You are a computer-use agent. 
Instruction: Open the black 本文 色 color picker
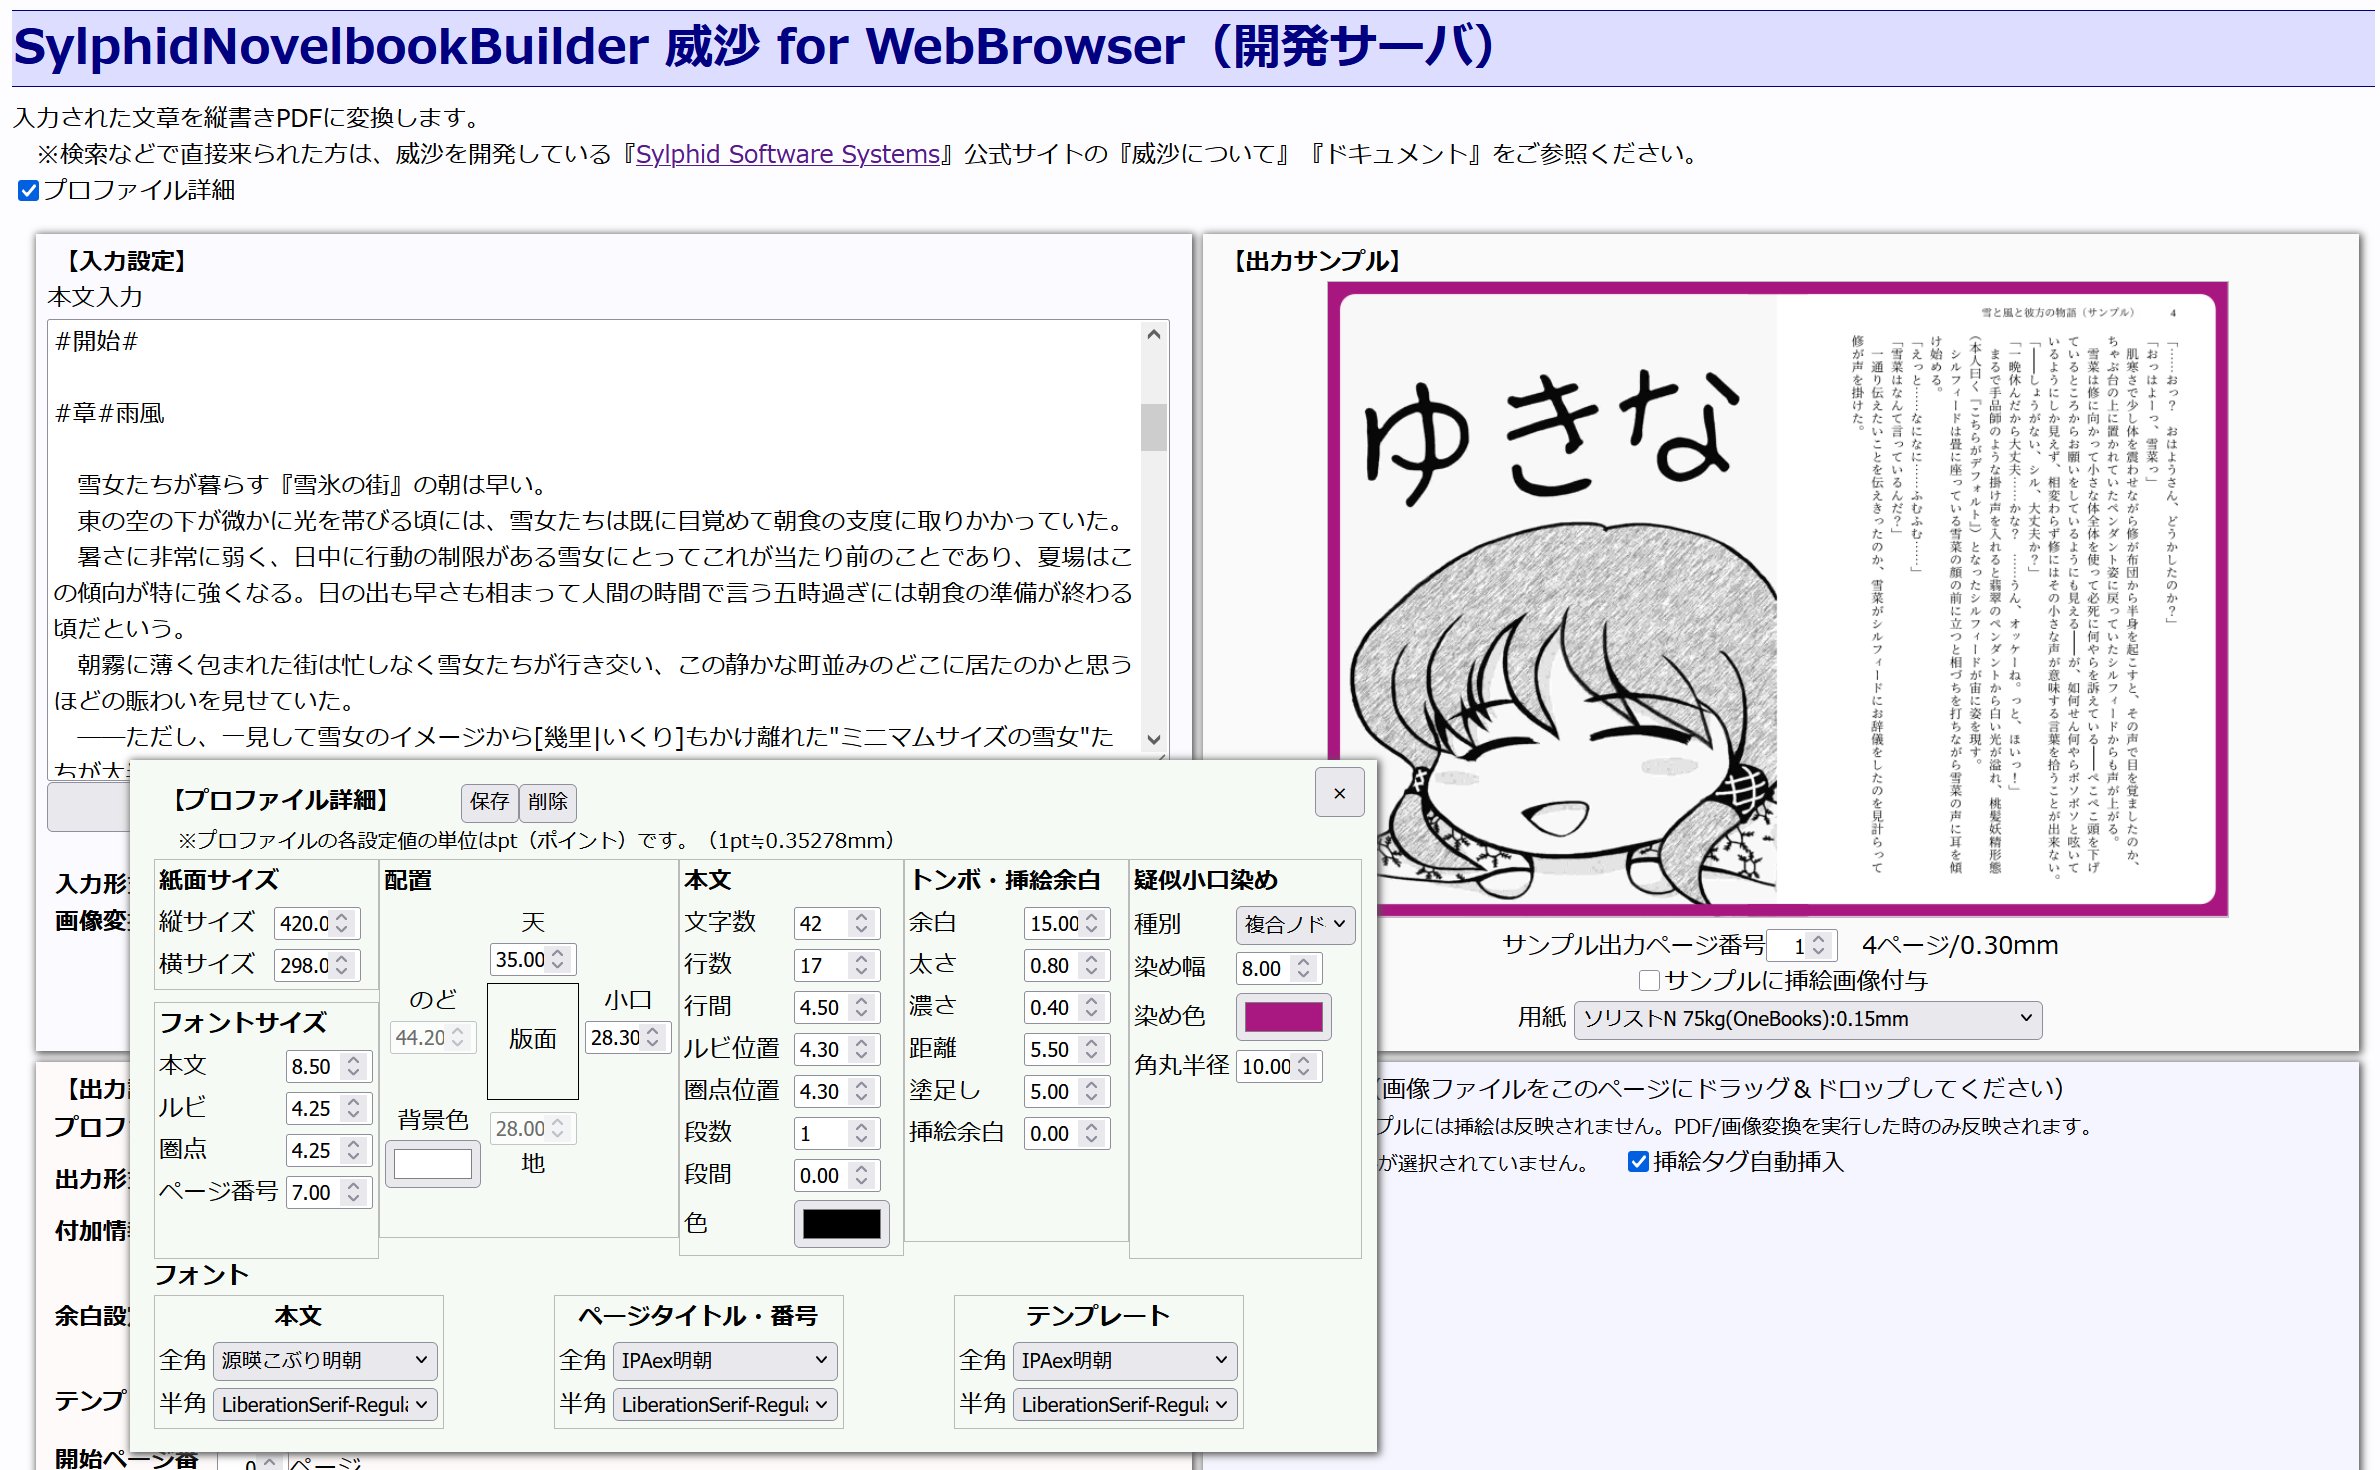tap(841, 1223)
